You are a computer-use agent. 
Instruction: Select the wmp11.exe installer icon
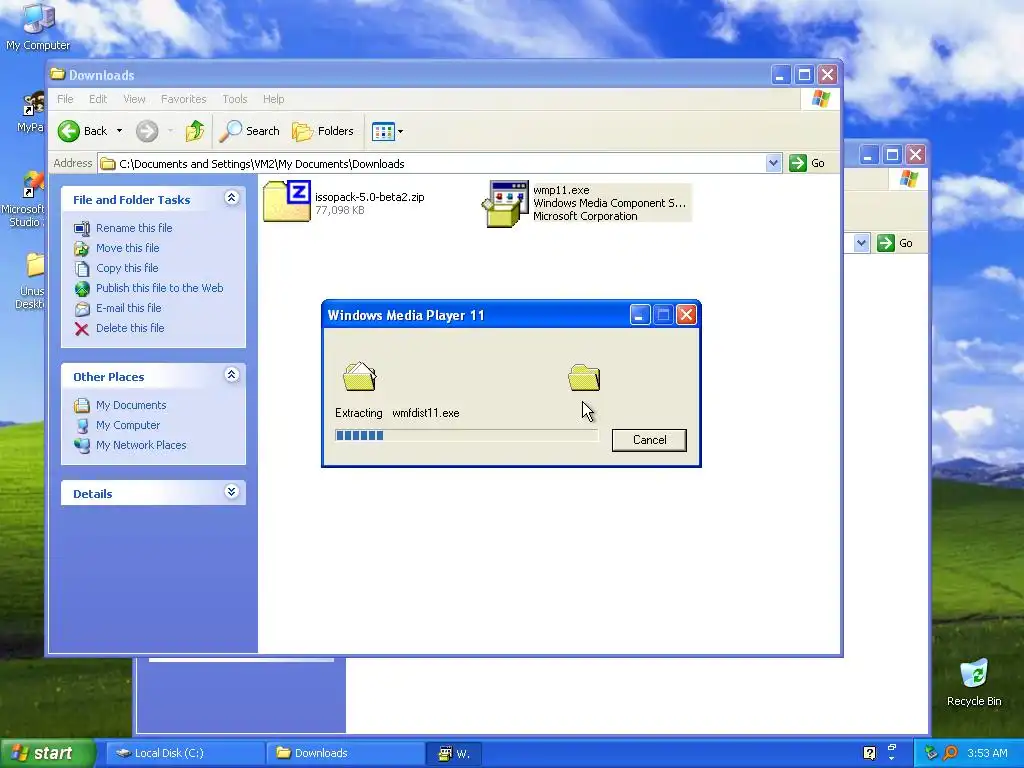tap(505, 204)
